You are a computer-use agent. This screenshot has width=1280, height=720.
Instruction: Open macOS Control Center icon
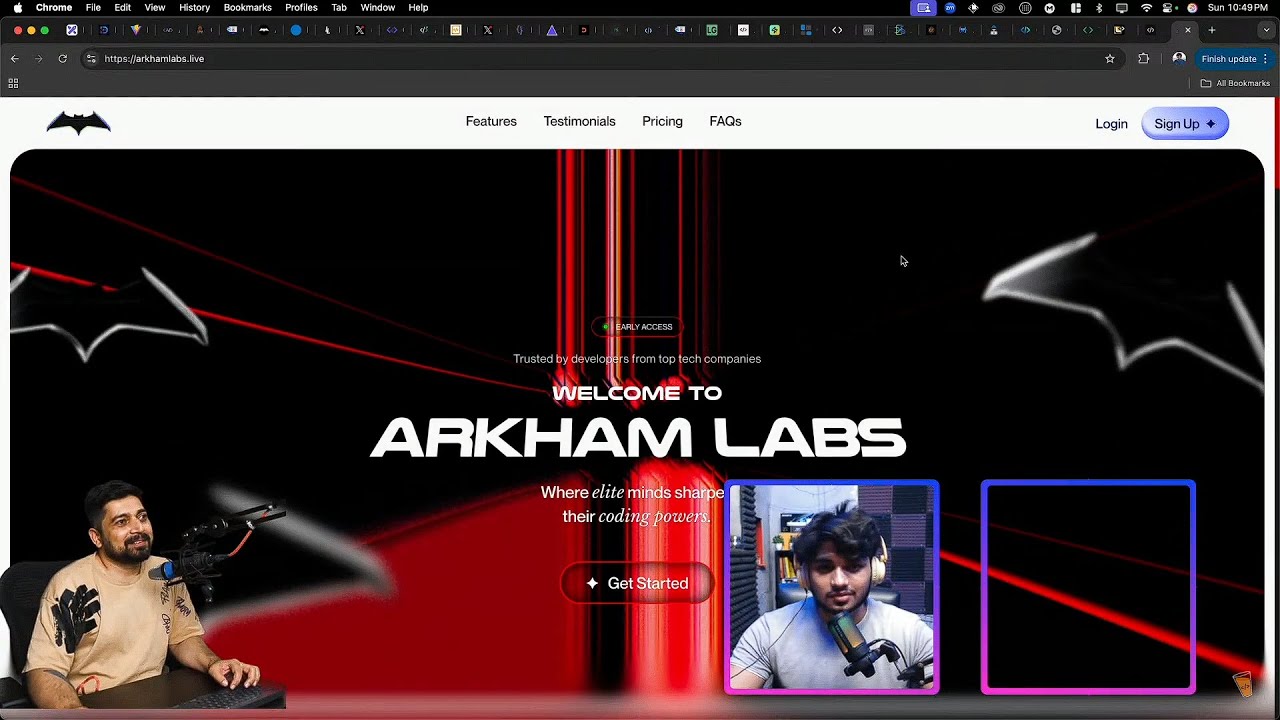(1168, 7)
